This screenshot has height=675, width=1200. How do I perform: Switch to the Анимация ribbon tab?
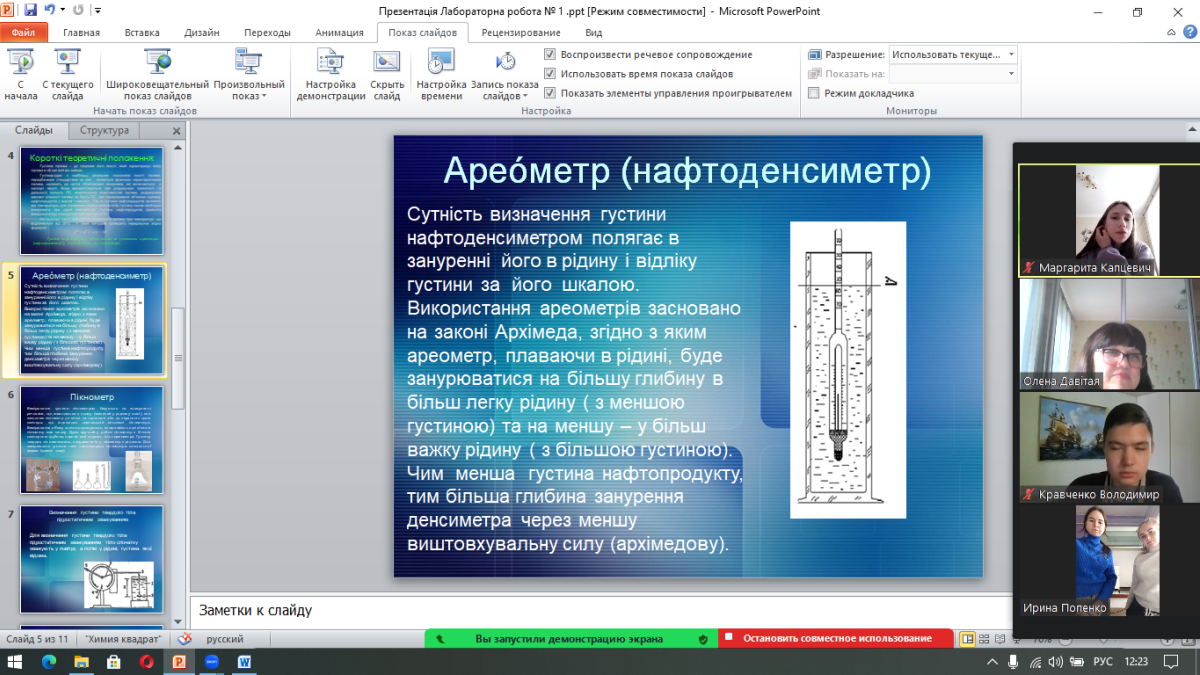339,32
